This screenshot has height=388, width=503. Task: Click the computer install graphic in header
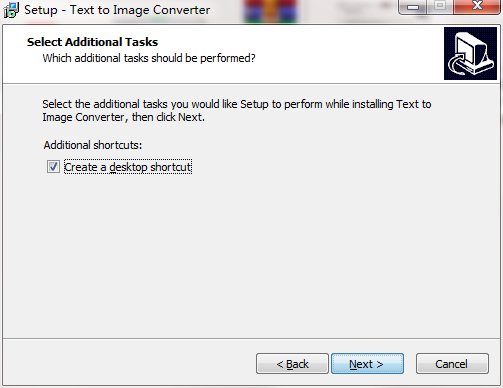pyautogui.click(x=470, y=54)
